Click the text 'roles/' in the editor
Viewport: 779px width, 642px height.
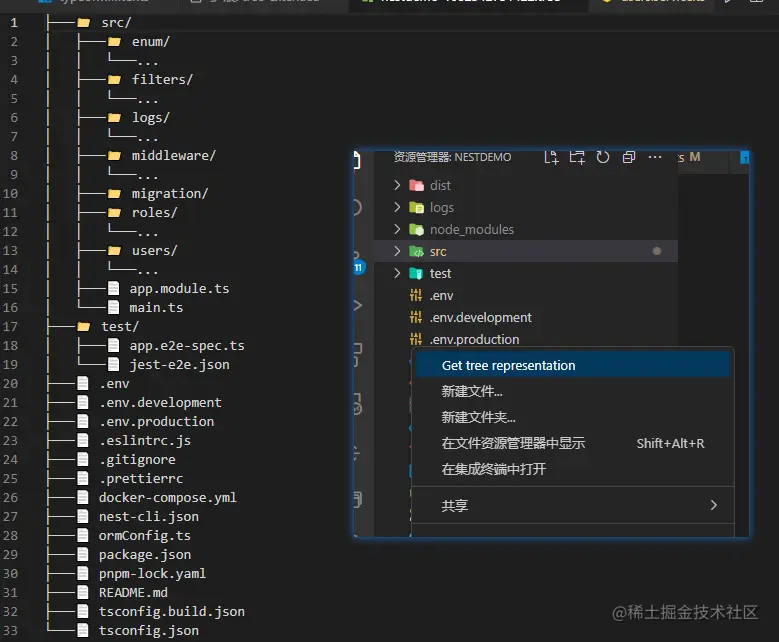point(155,213)
